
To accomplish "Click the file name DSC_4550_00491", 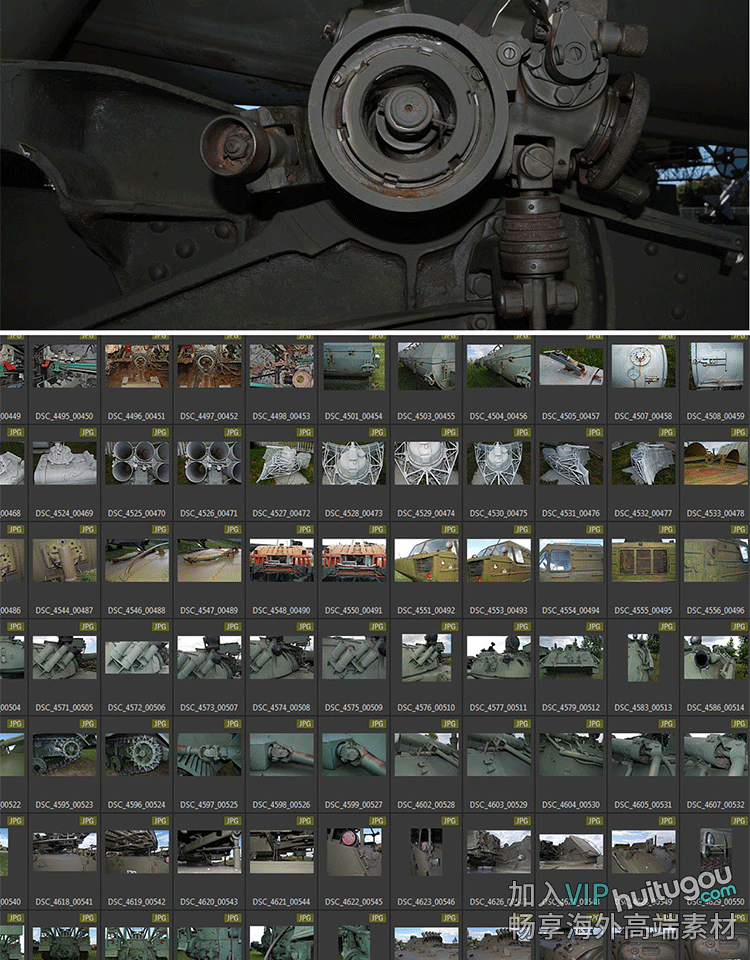I will 354,610.
